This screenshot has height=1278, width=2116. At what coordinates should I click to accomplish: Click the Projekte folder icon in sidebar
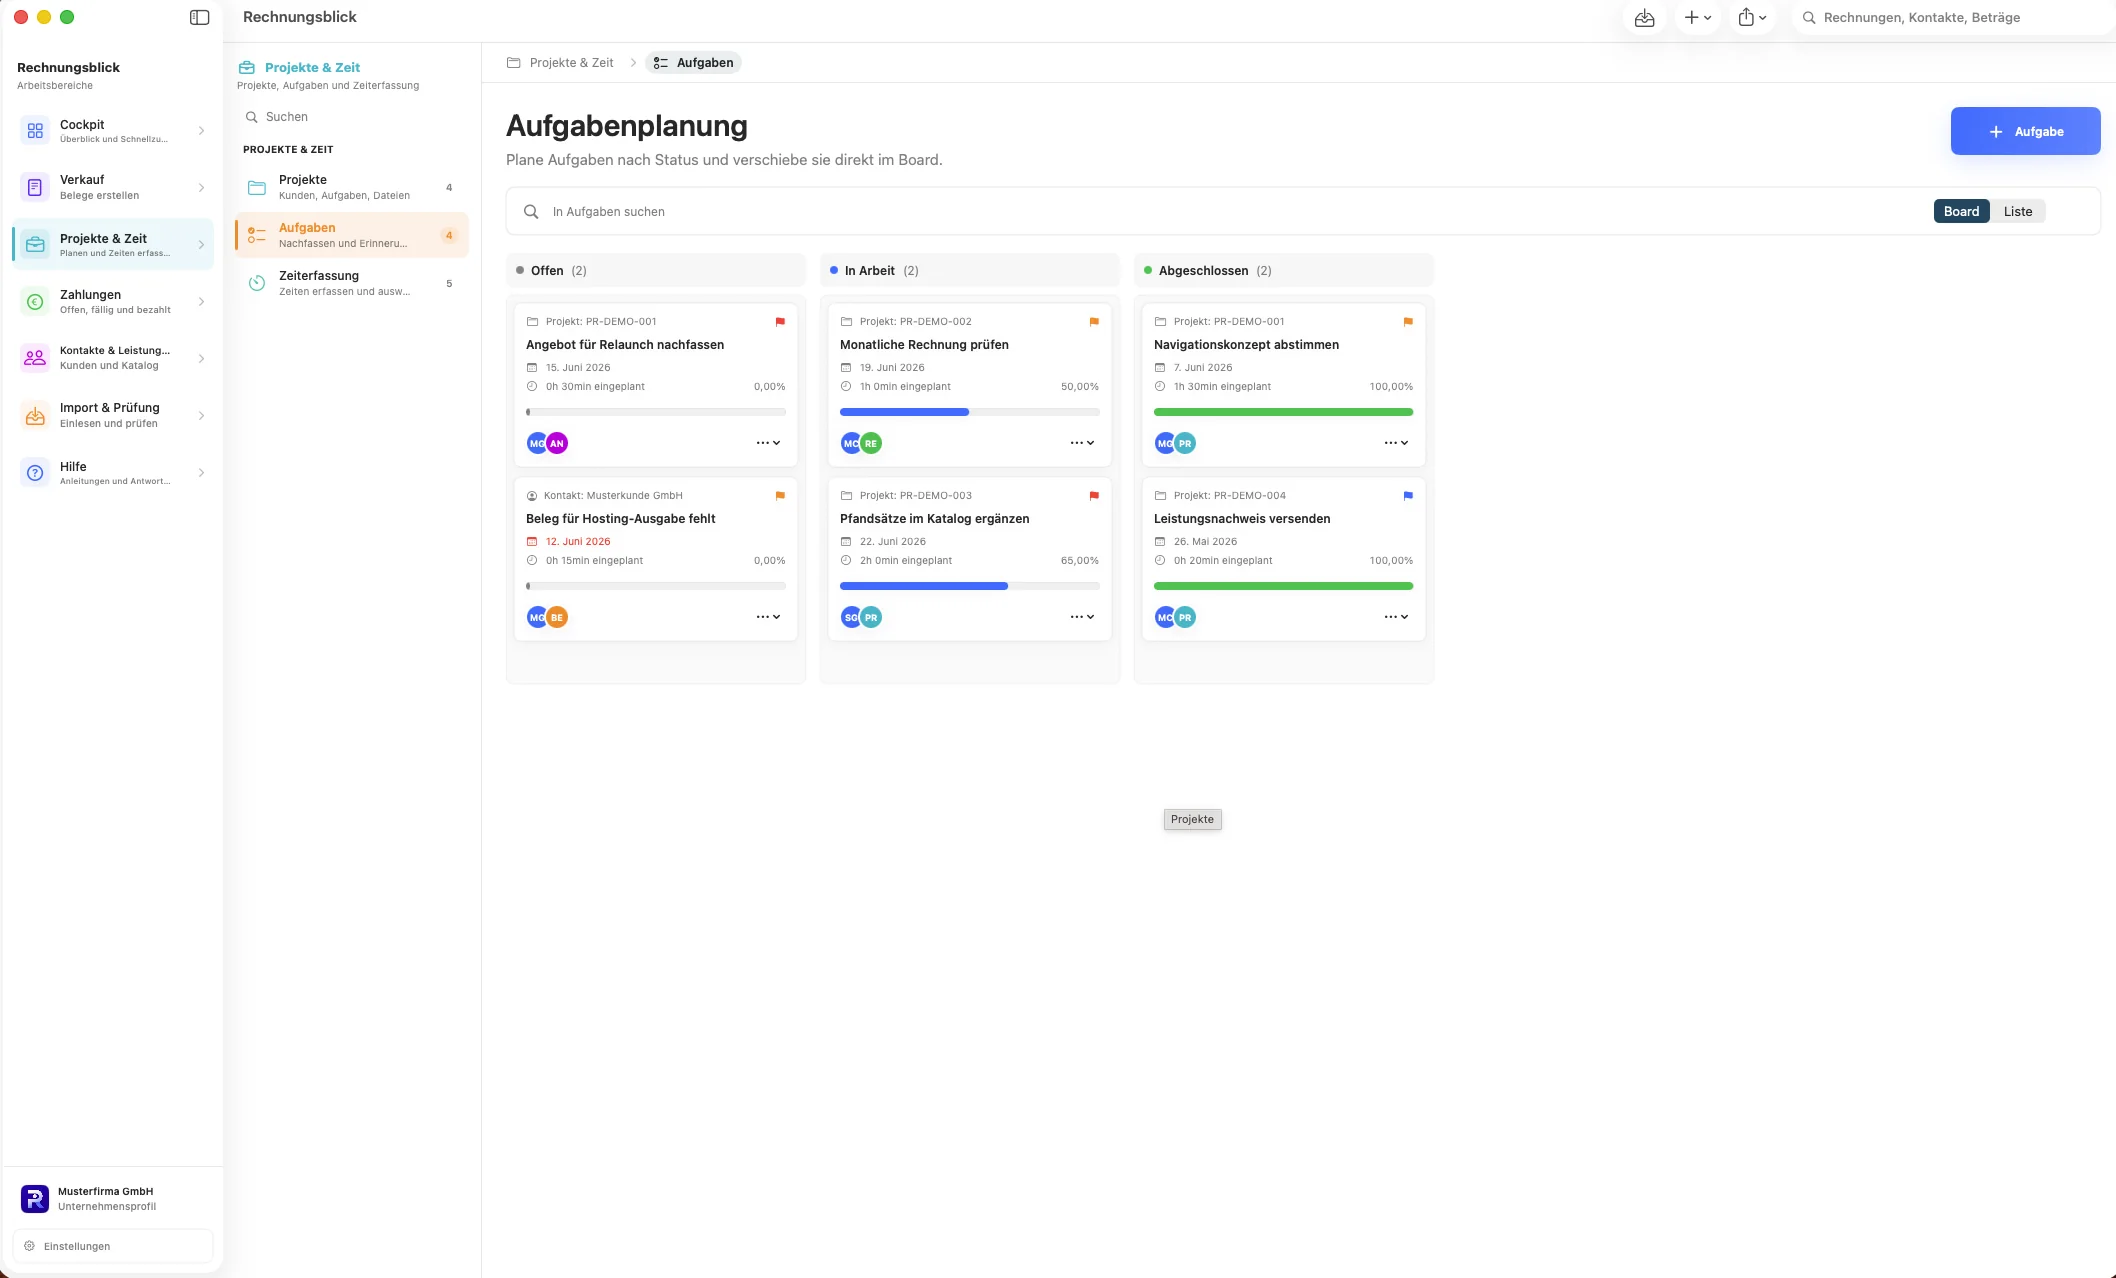pyautogui.click(x=257, y=187)
